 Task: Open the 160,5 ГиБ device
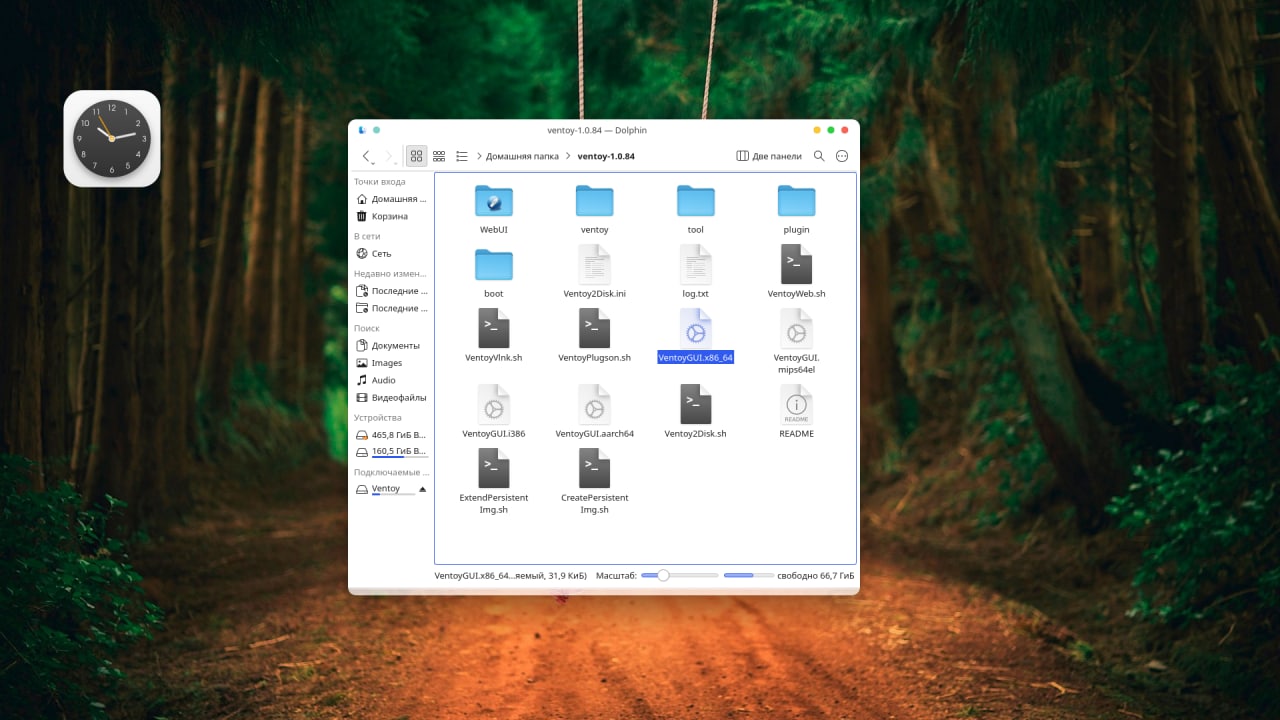391,451
